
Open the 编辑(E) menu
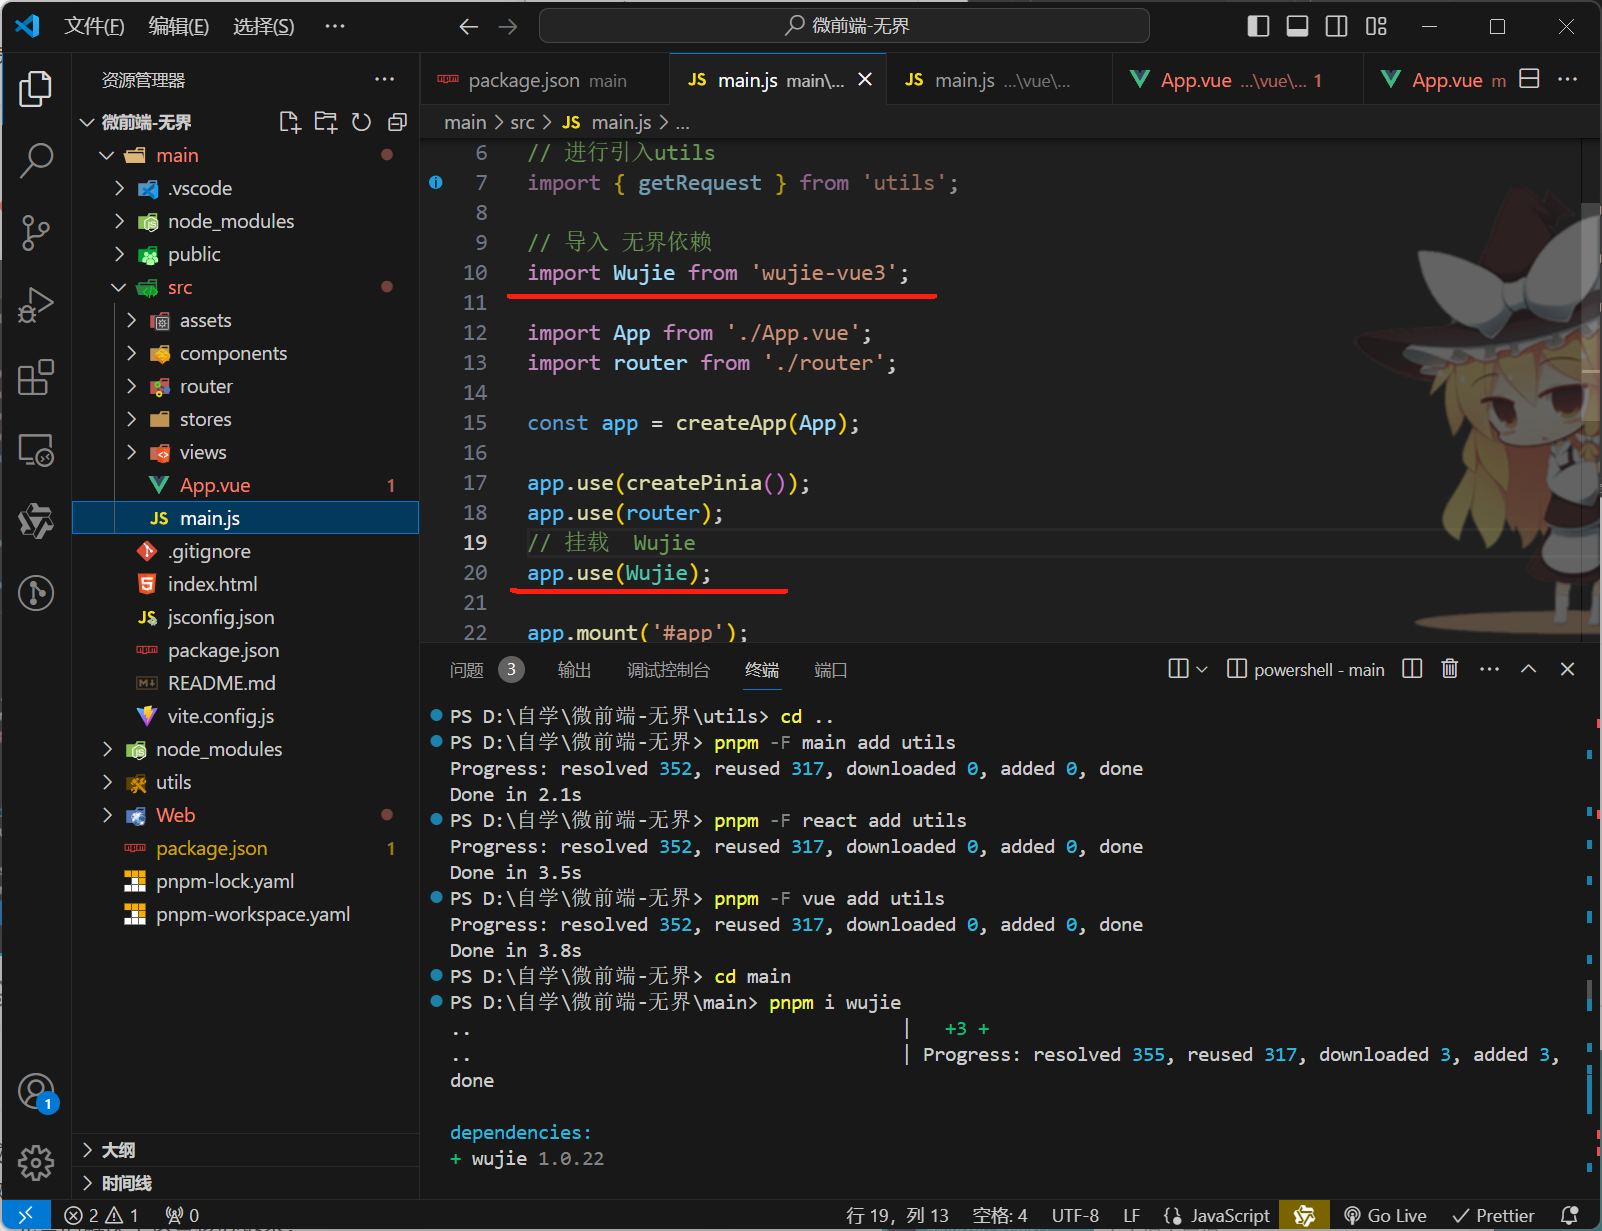coord(179,27)
